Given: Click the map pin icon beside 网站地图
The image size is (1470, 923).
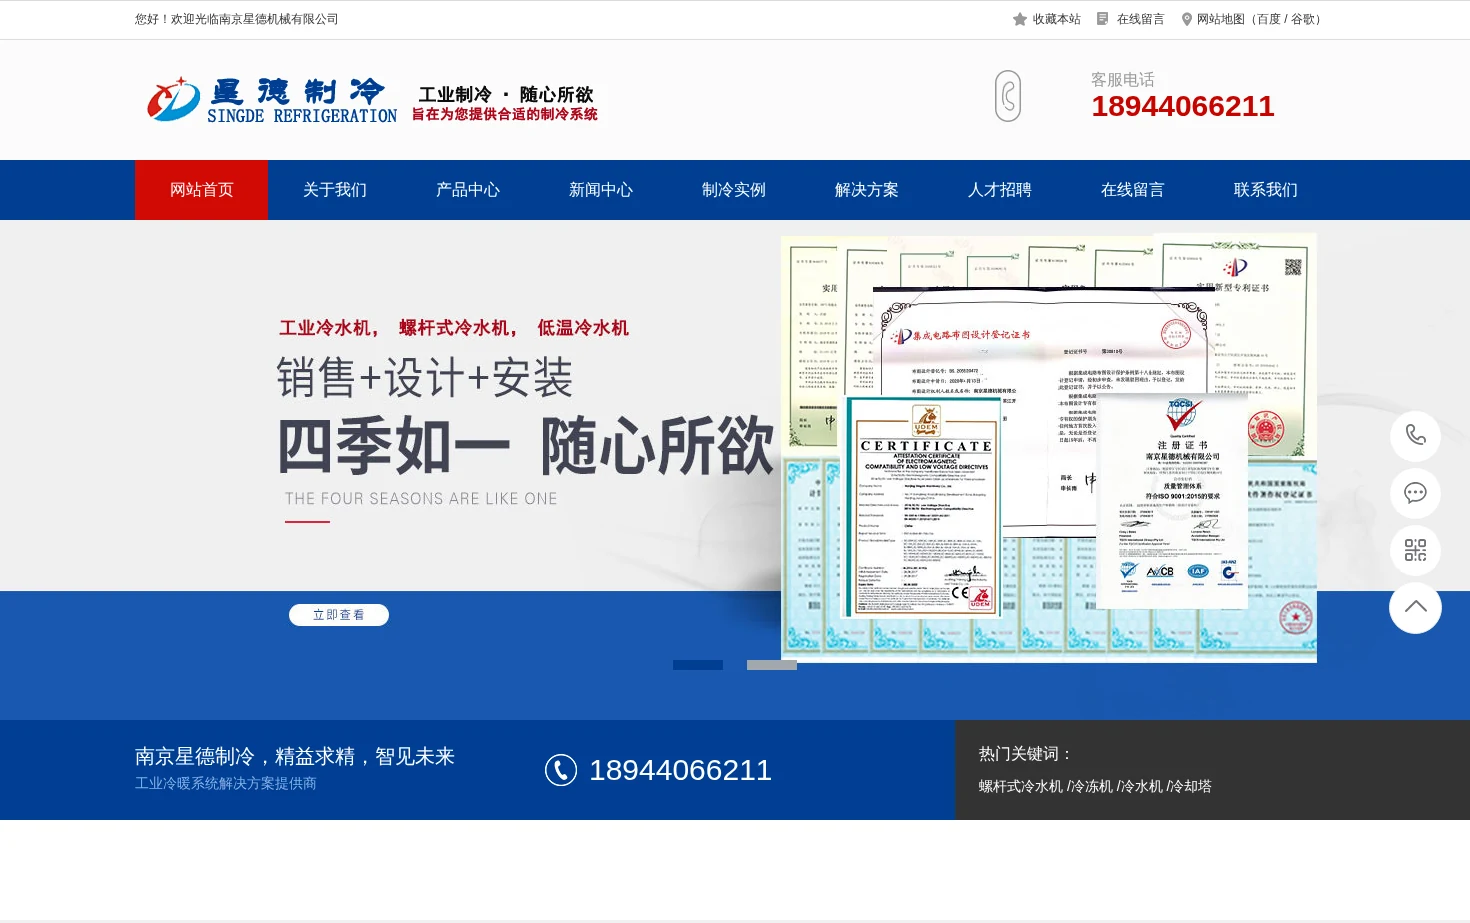Looking at the screenshot, I should coord(1187,19).
